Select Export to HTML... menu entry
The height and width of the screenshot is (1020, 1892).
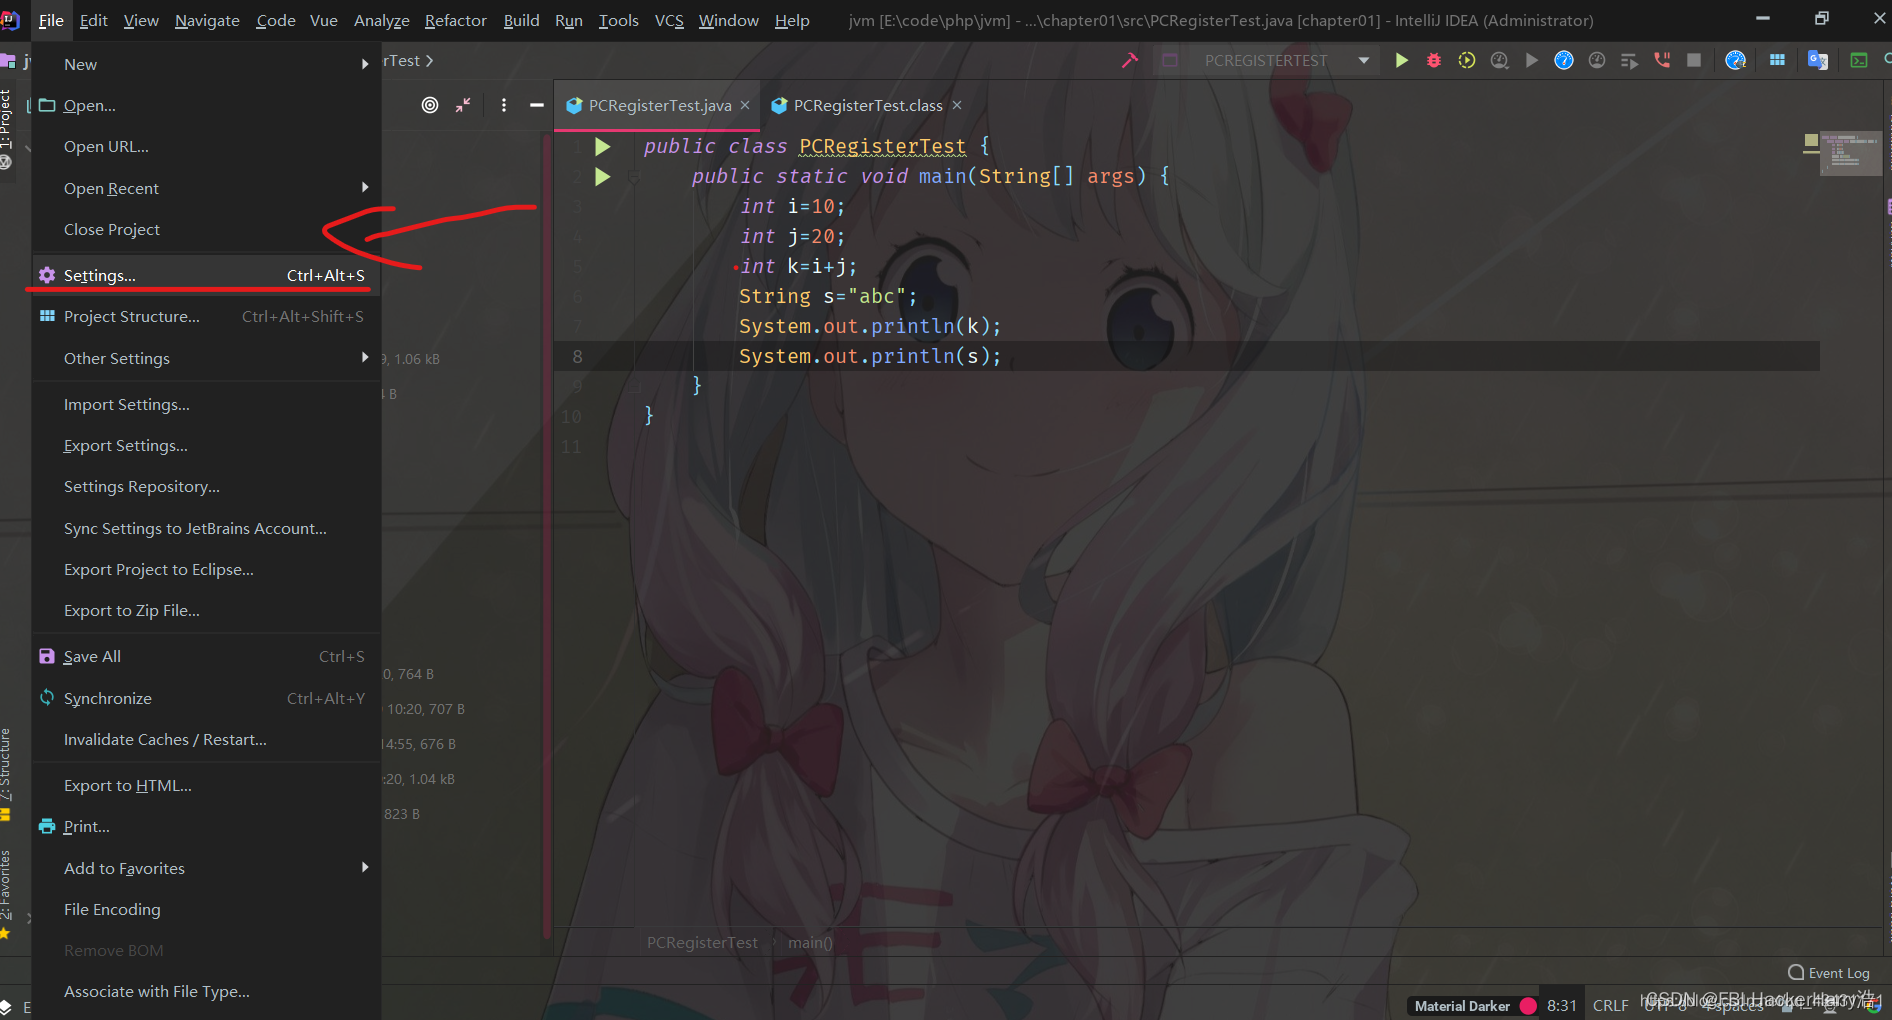pyautogui.click(x=206, y=785)
